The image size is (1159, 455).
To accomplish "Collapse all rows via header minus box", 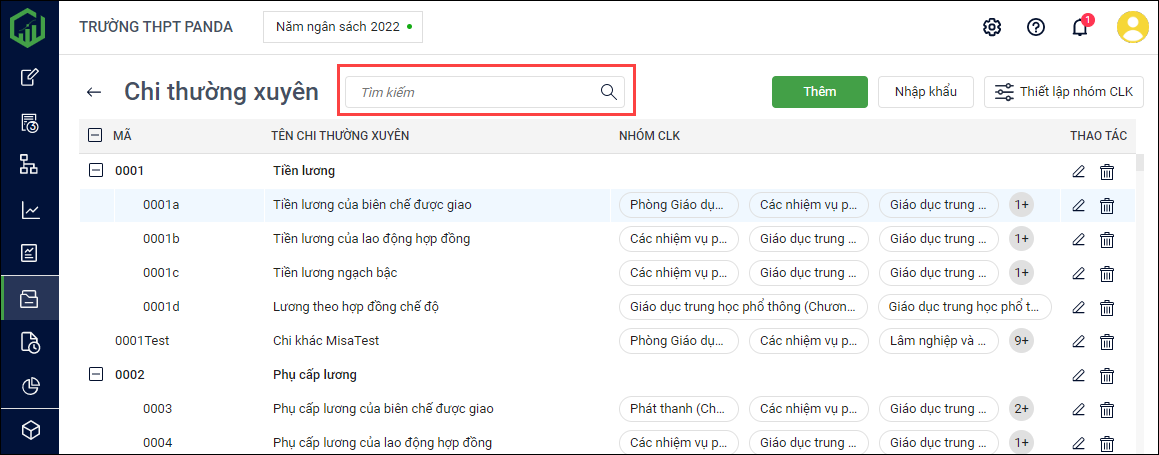I will pos(95,135).
